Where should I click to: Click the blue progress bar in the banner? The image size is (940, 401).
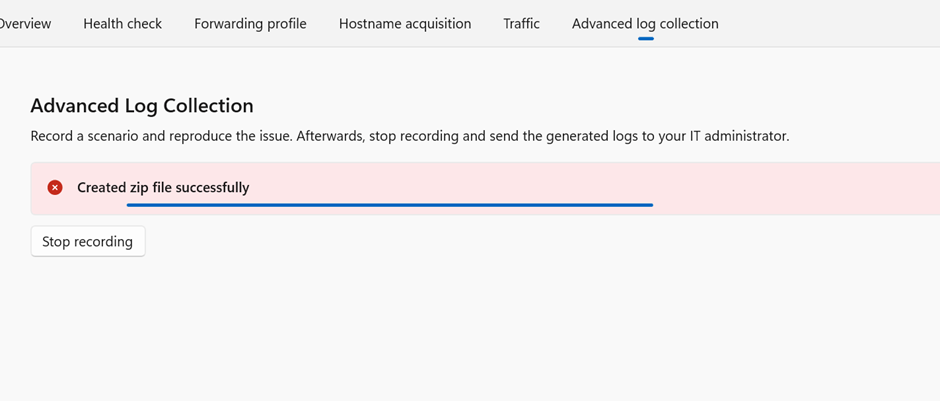390,205
